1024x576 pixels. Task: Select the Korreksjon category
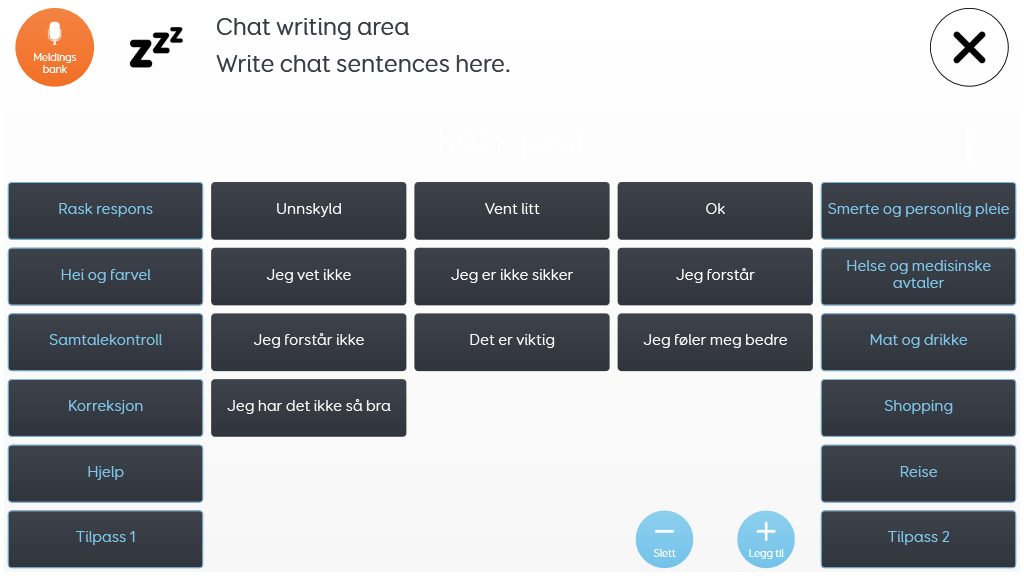click(106, 408)
